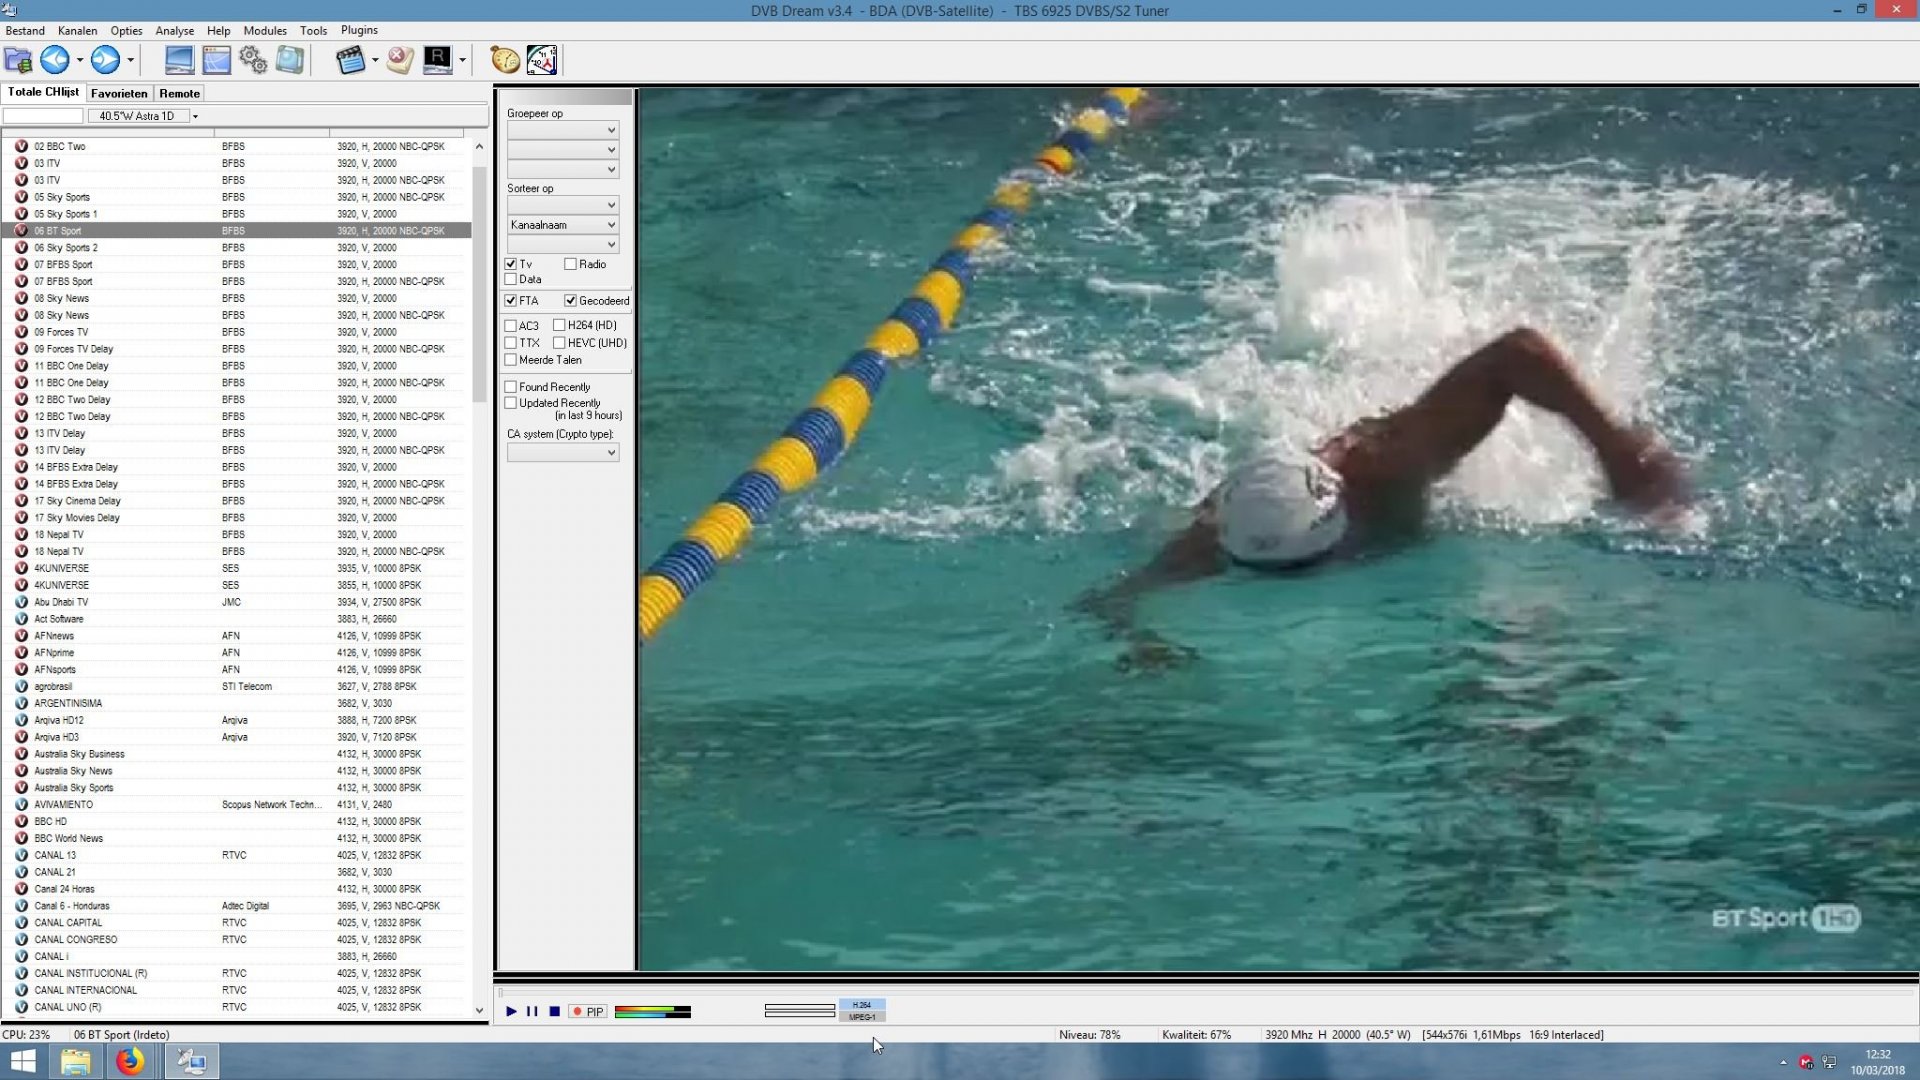1920x1080 pixels.
Task: Click the monitor fullscreen view icon
Action: click(179, 60)
